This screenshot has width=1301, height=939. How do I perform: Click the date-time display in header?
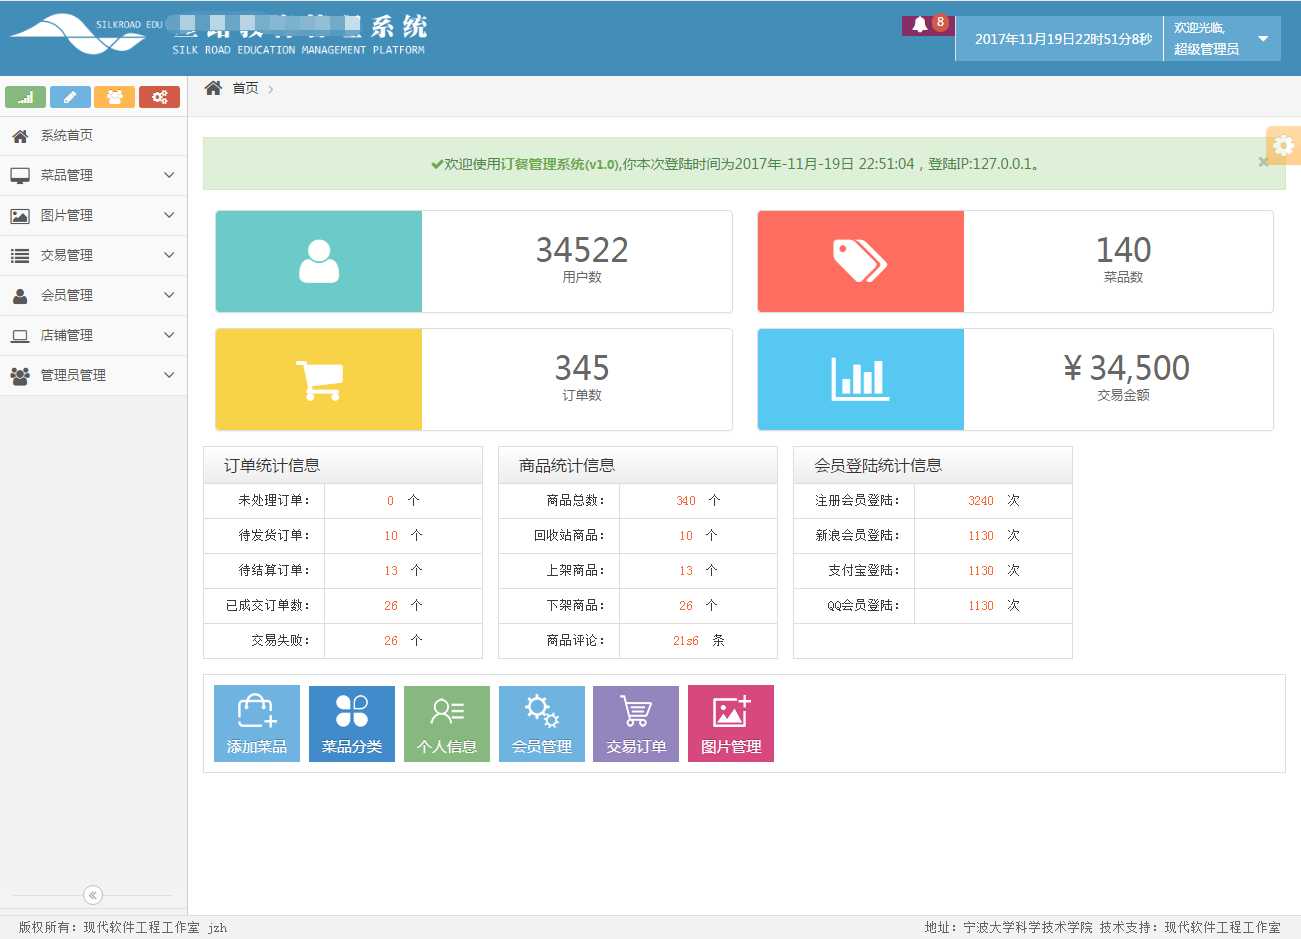1063,39
